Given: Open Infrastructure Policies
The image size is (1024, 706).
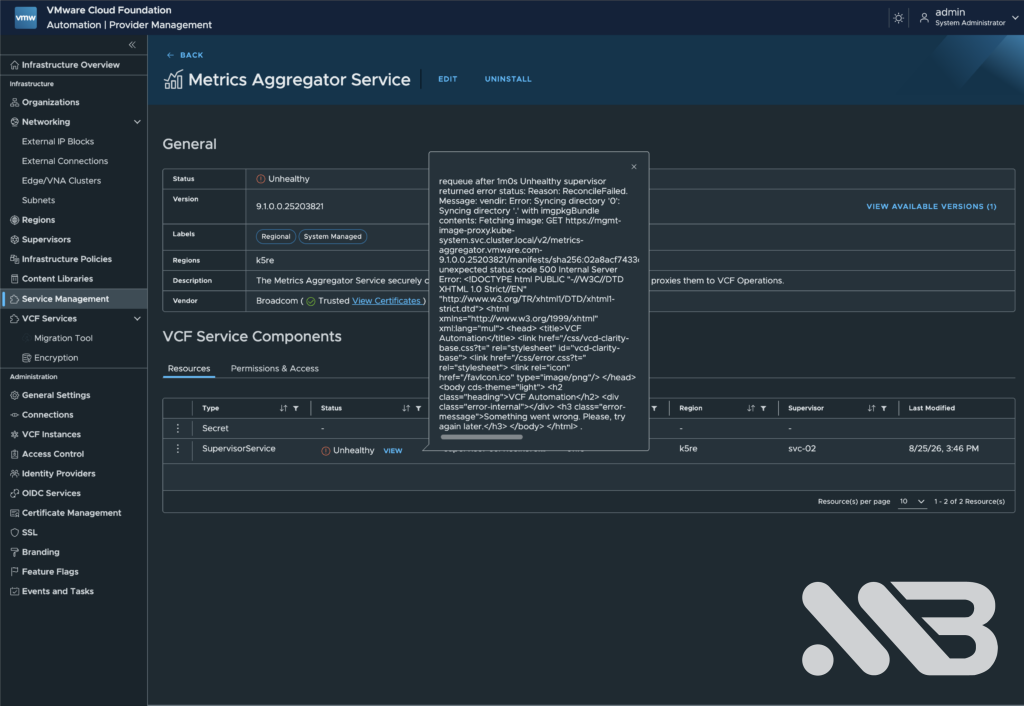Looking at the screenshot, I should pyautogui.click(x=67, y=259).
